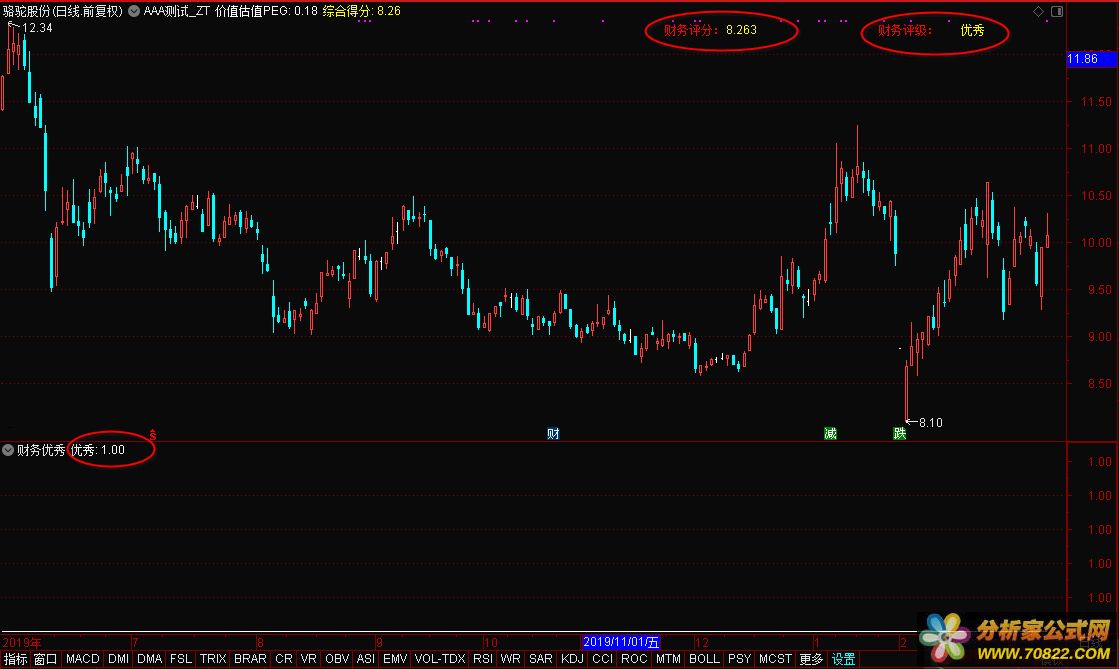The image size is (1119, 669).
Task: Choose the VR indicator
Action: tap(308, 659)
